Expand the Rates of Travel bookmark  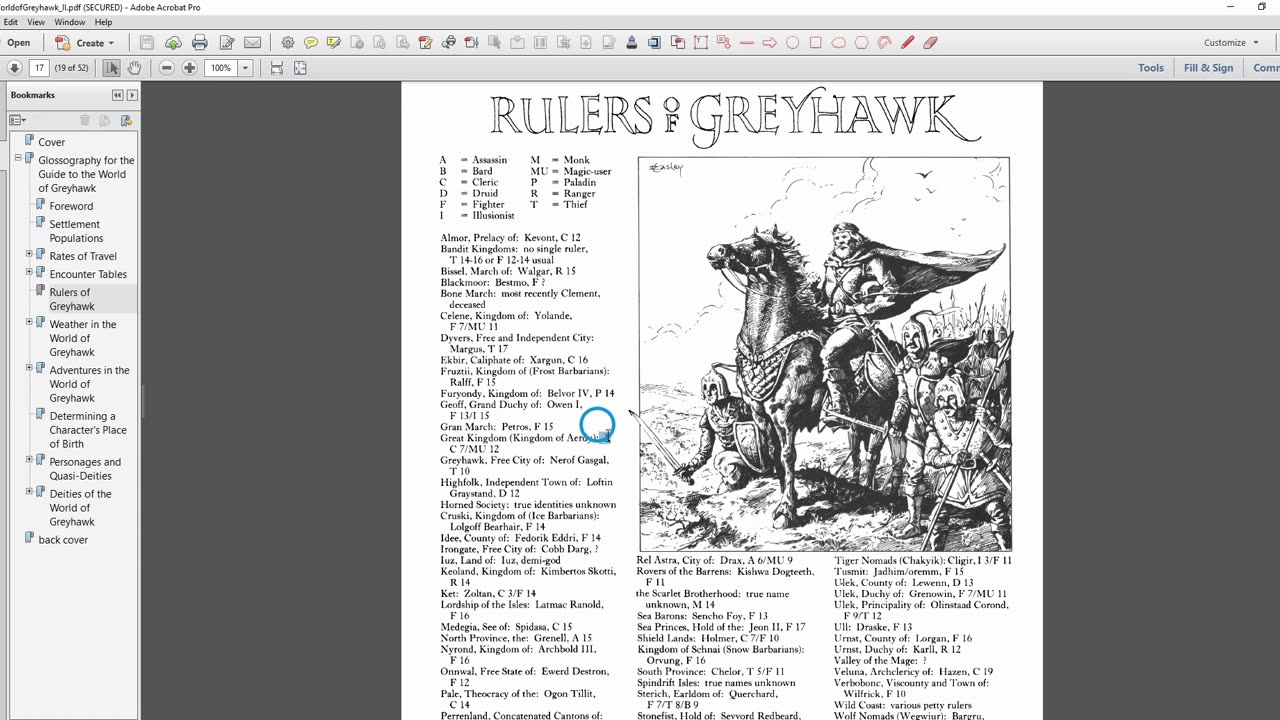(x=29, y=254)
